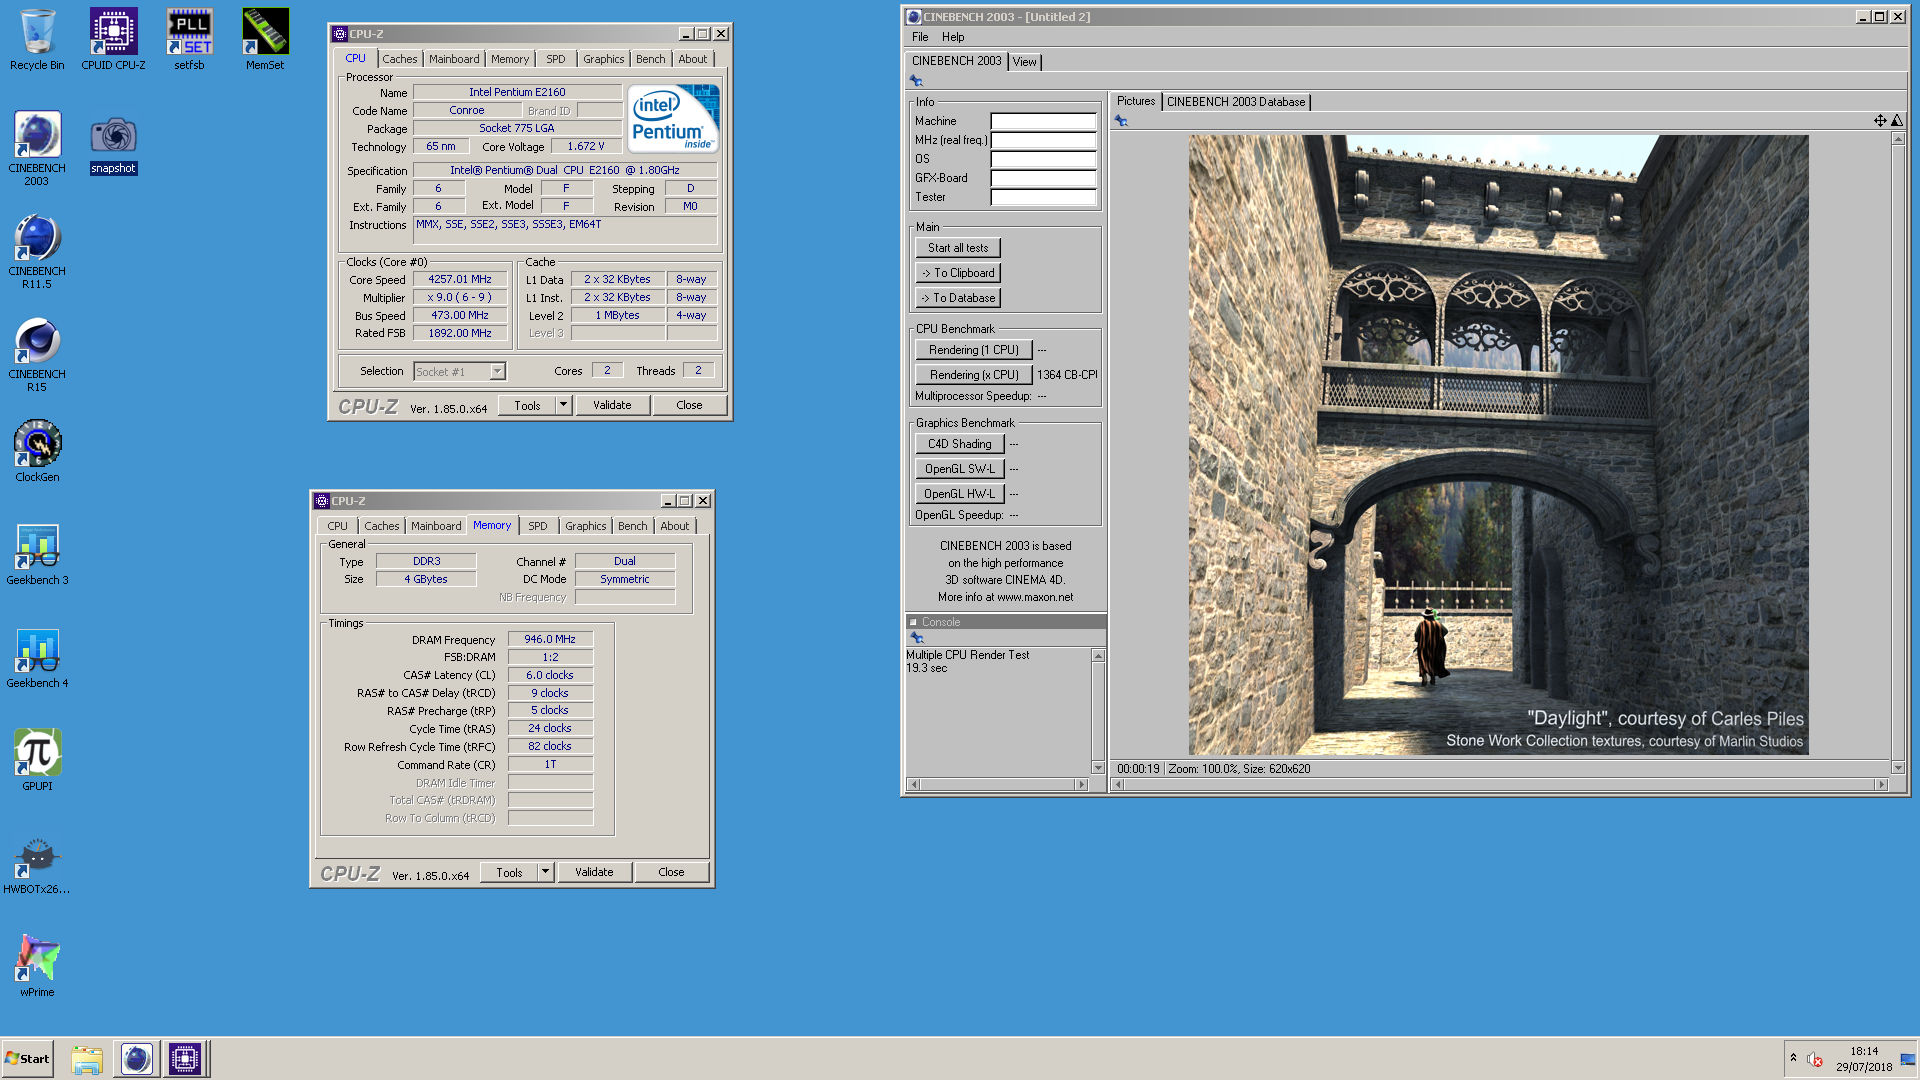Viewport: 1920px width, 1080px height.
Task: Click the C4D Shading button
Action: [960, 444]
